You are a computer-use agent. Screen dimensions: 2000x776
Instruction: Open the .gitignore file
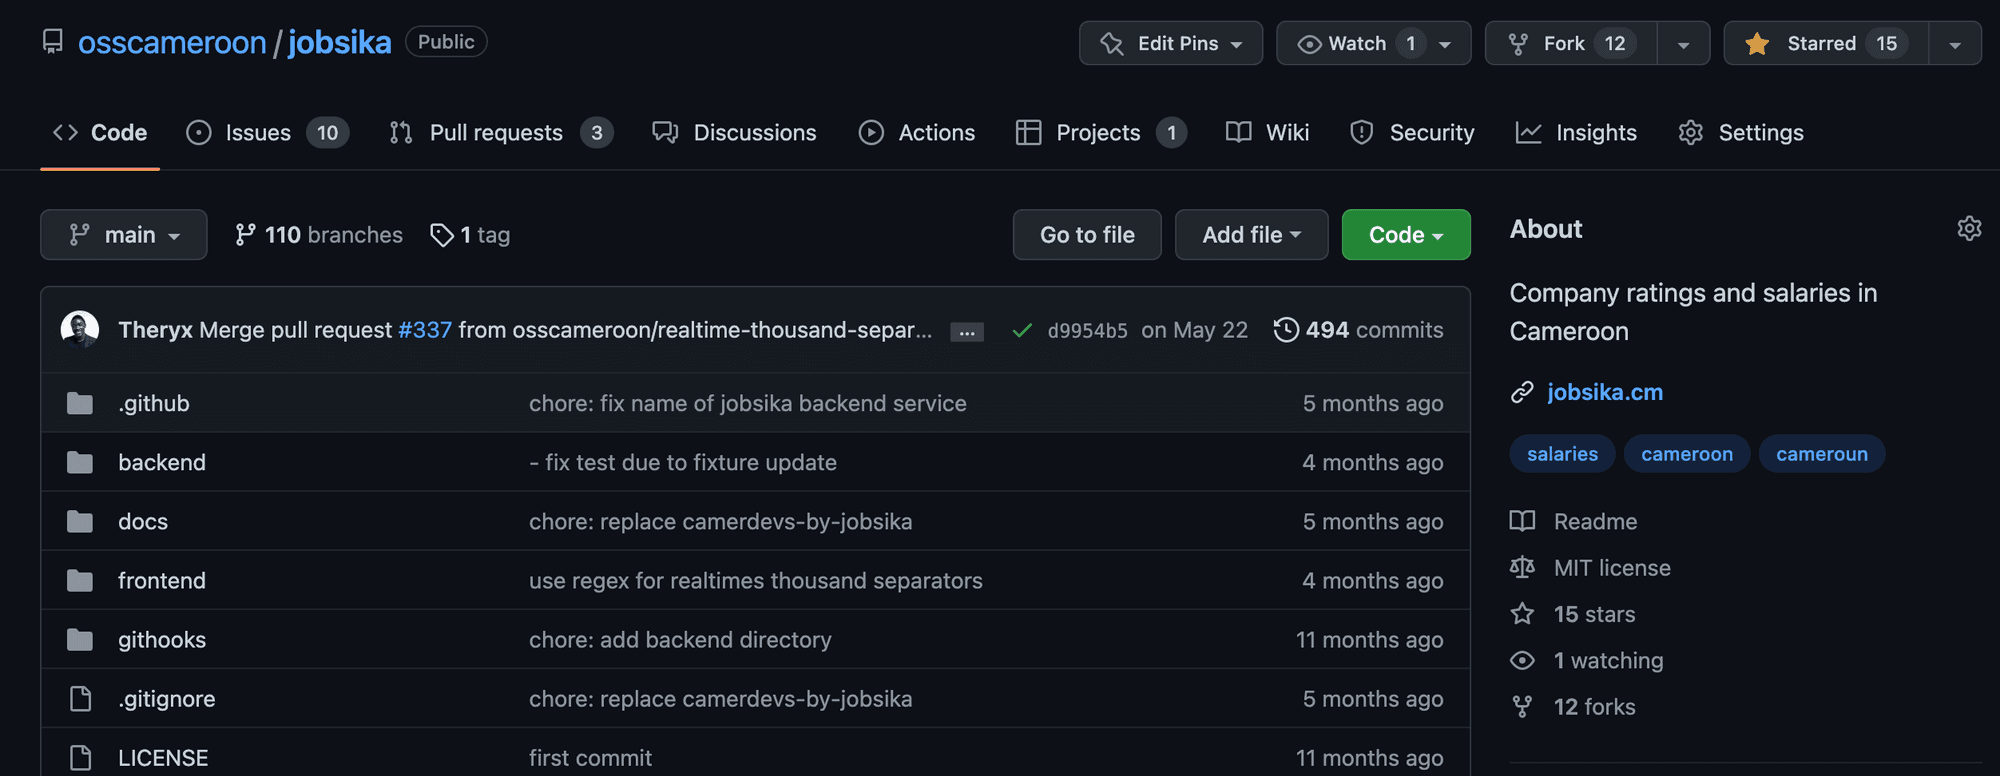(167, 698)
